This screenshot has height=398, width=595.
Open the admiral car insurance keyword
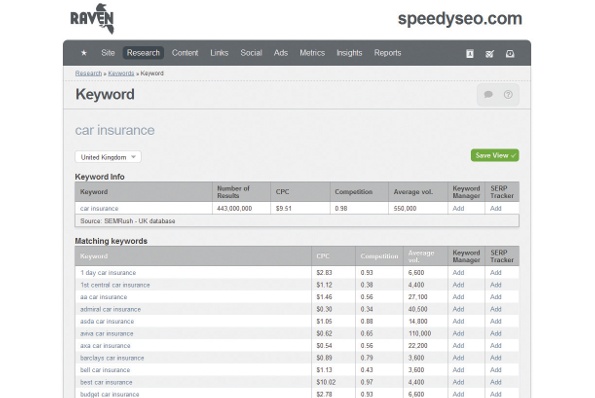tap(110, 309)
